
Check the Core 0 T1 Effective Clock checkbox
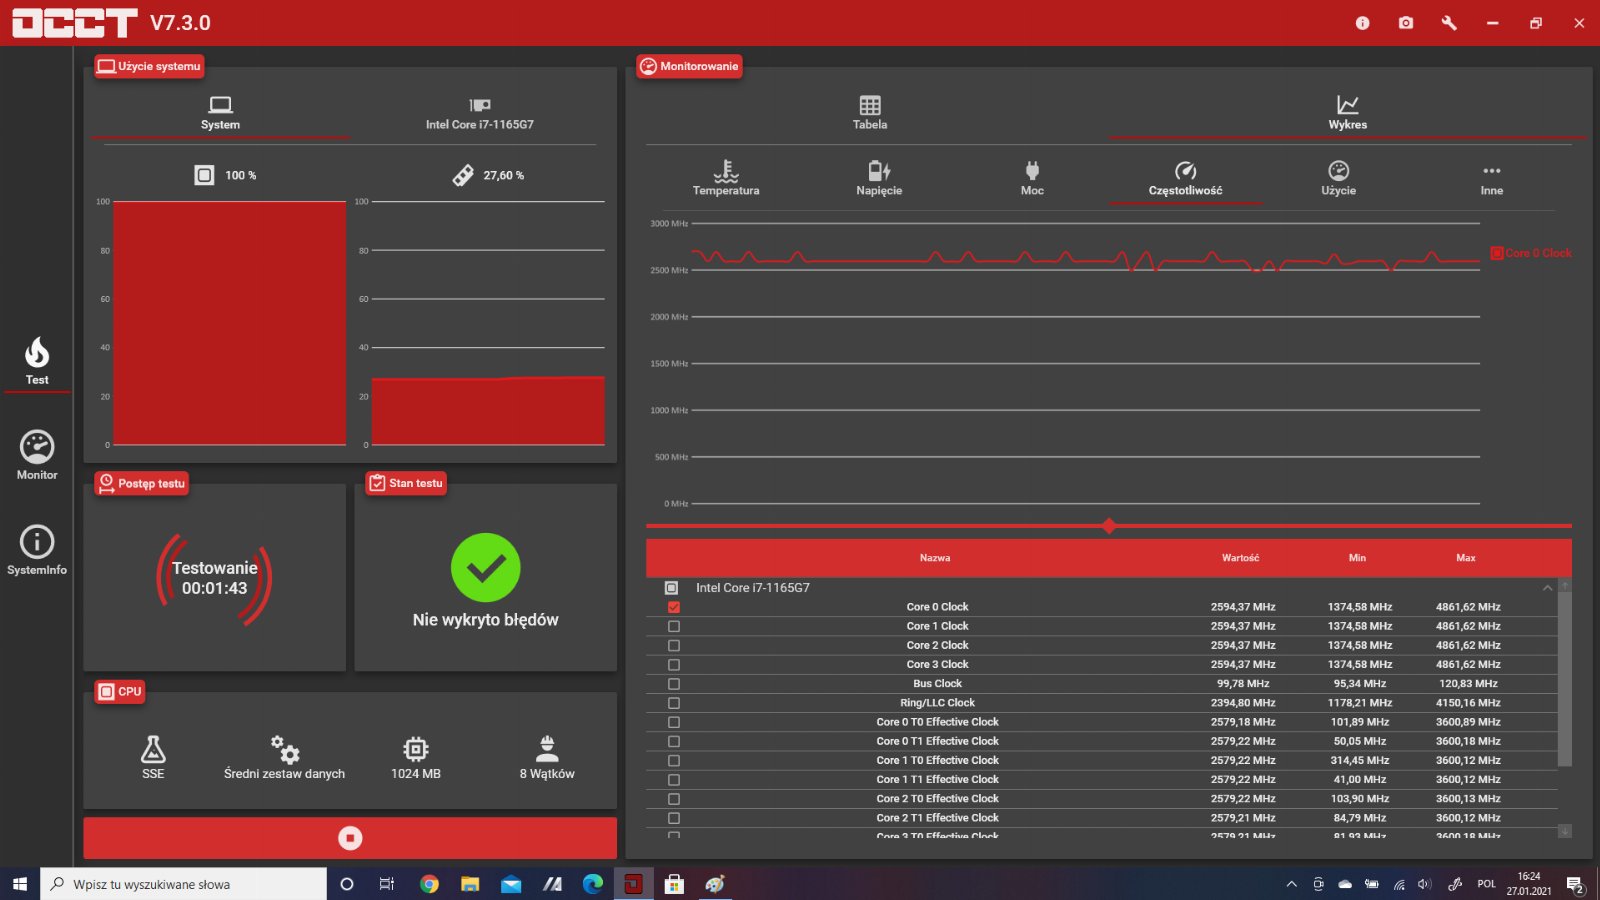click(x=673, y=741)
